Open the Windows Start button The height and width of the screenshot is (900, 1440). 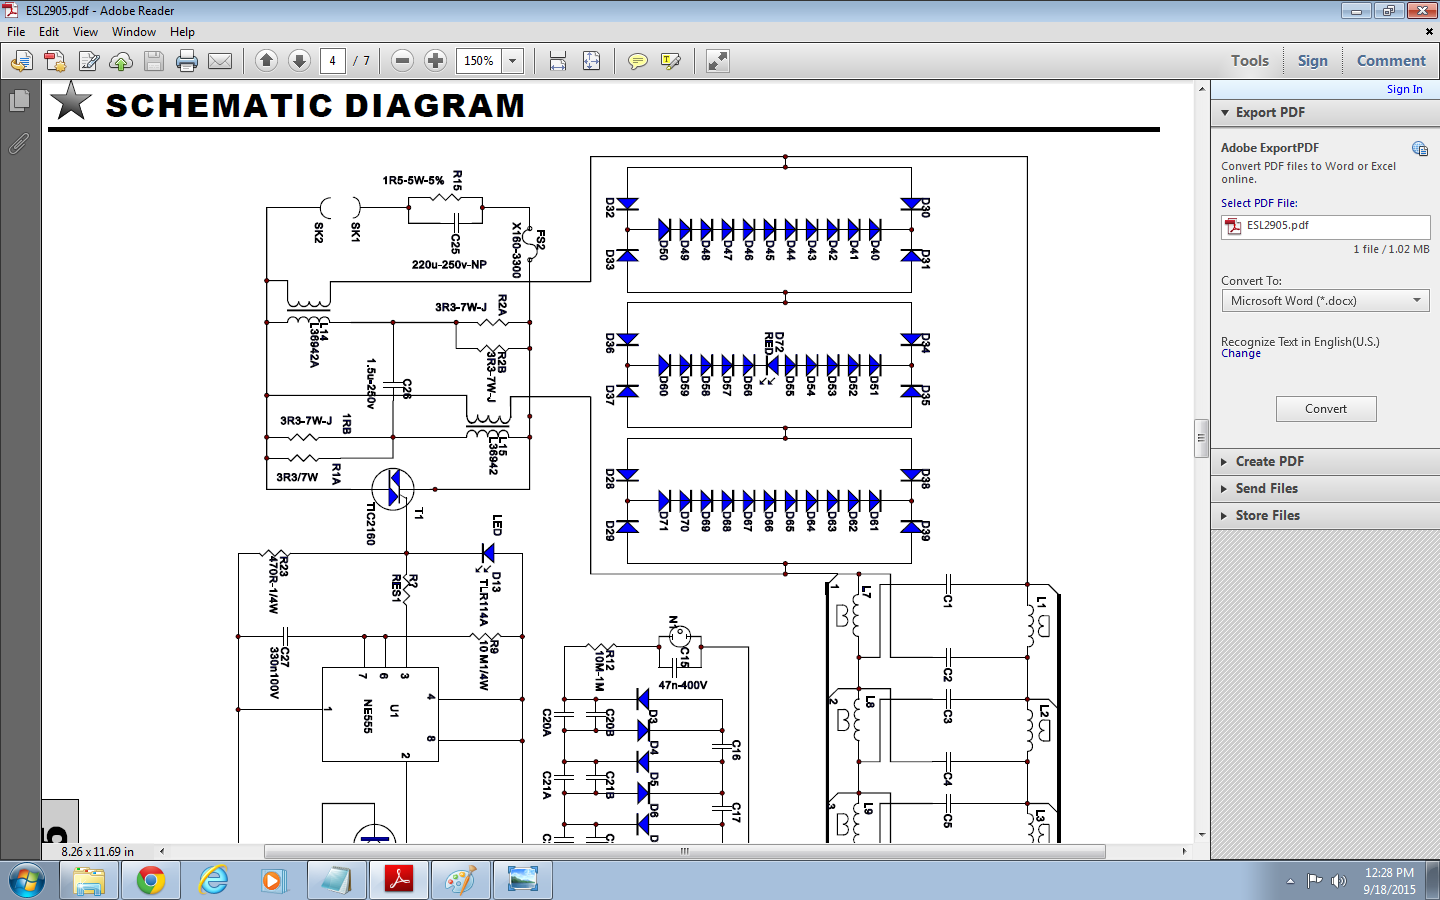click(26, 881)
